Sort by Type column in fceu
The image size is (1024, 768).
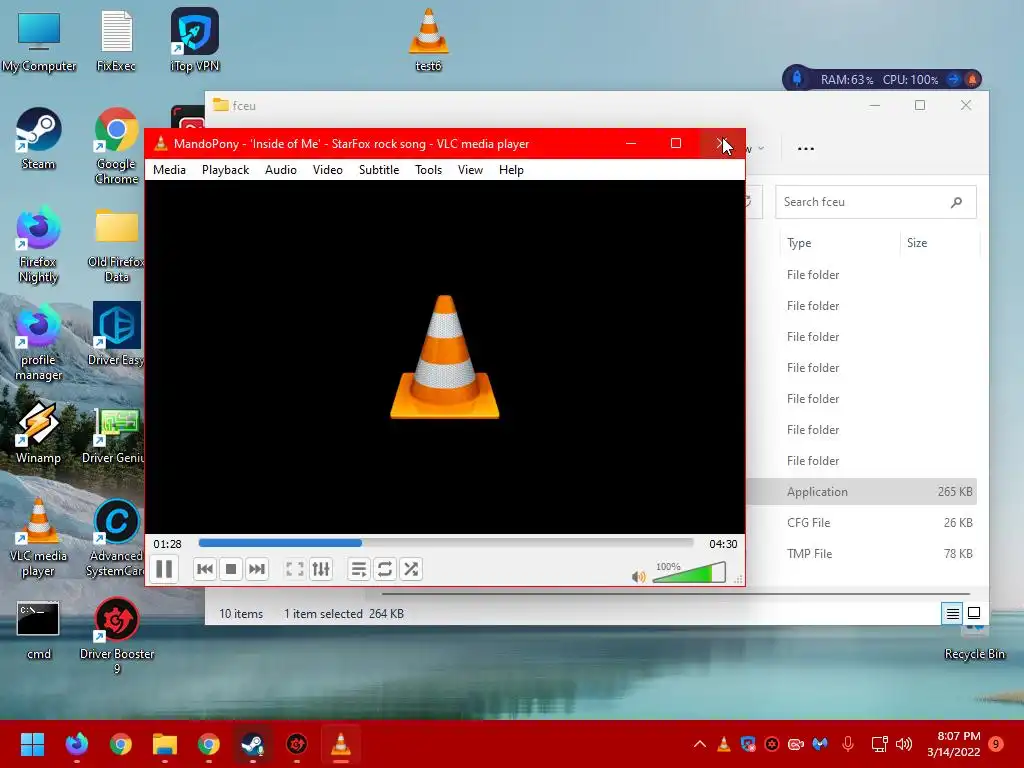(840, 243)
